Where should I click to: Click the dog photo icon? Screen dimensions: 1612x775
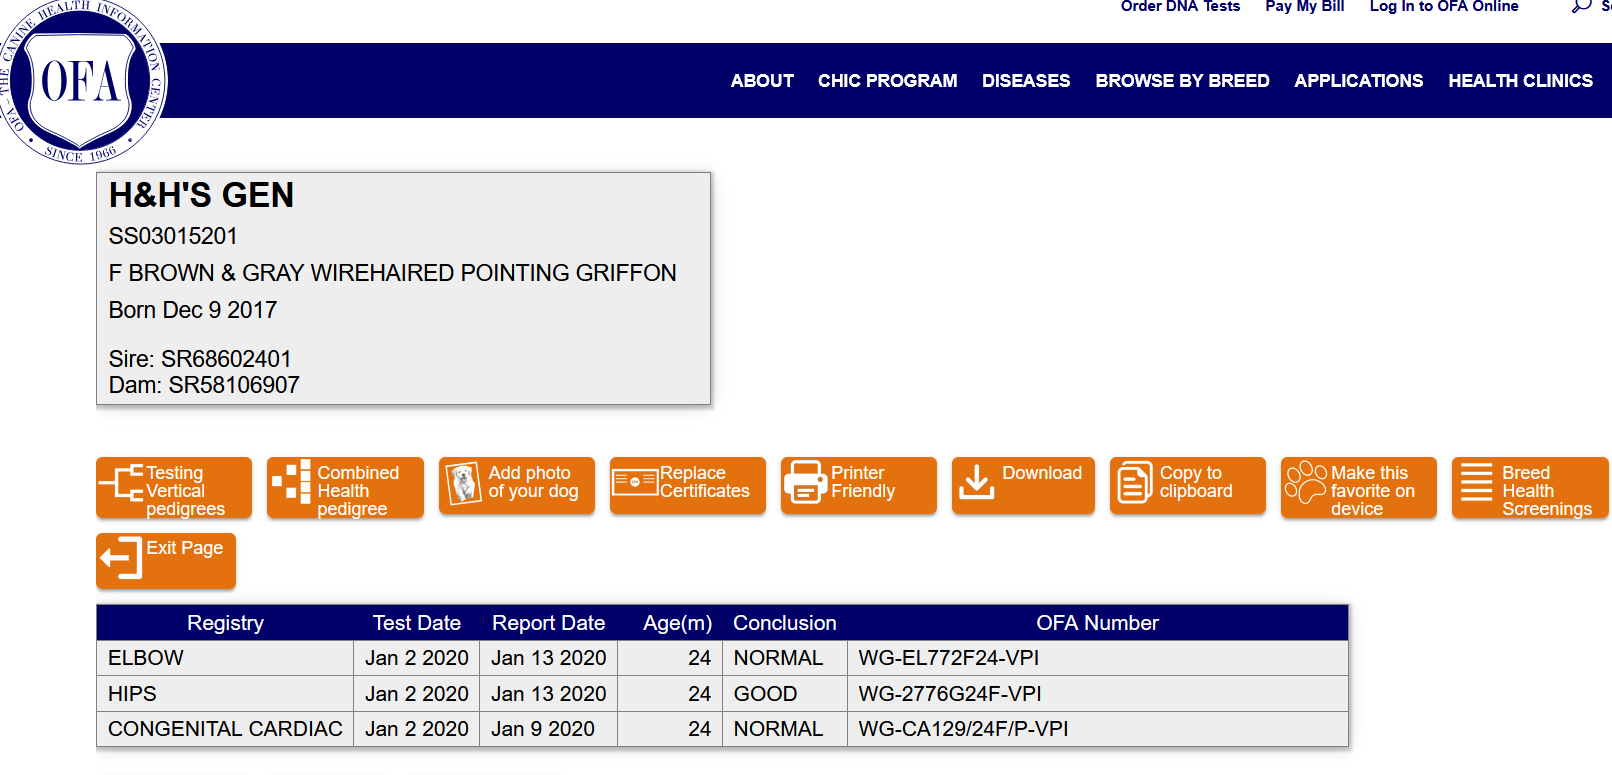point(462,483)
